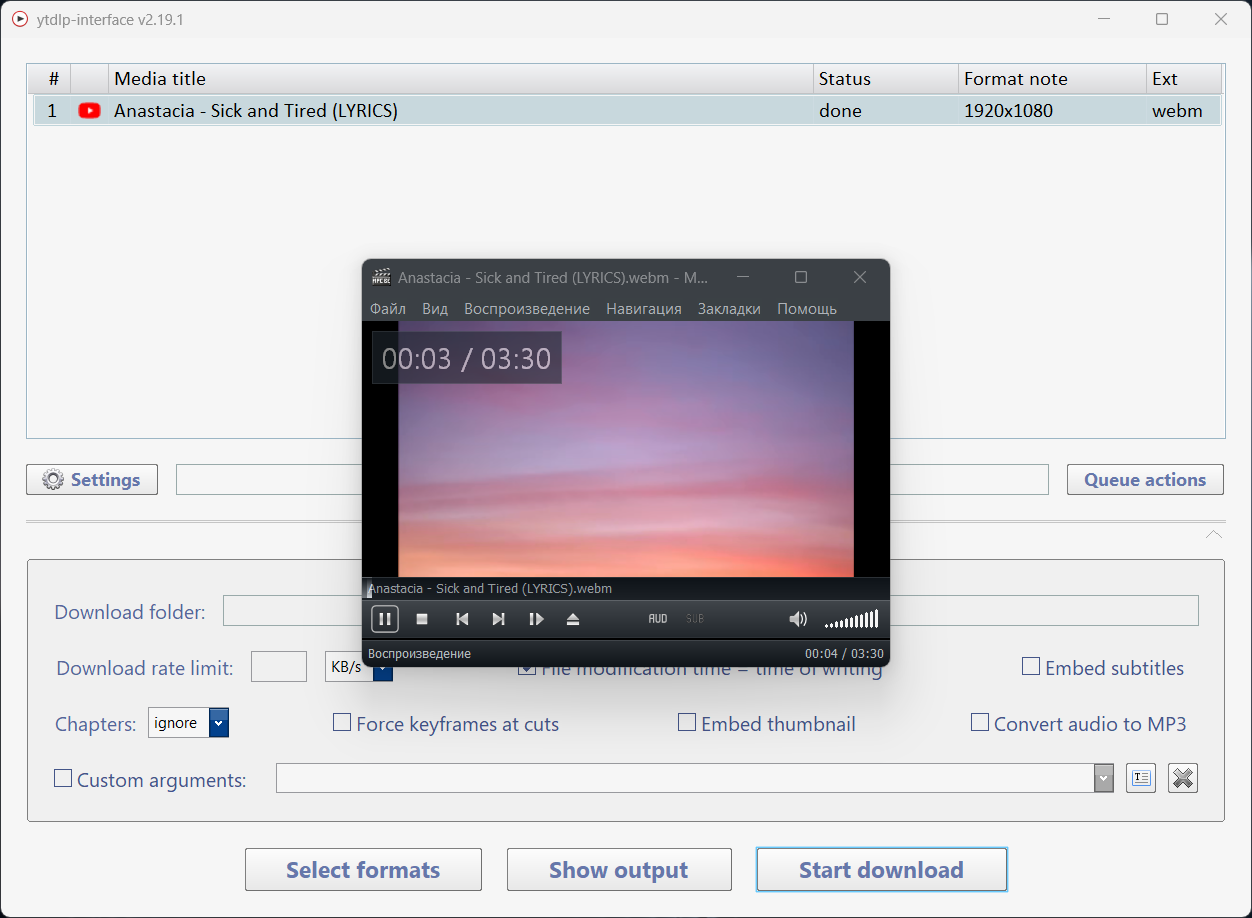
Task: Click the YouTube icon in queue row
Action: point(89,111)
